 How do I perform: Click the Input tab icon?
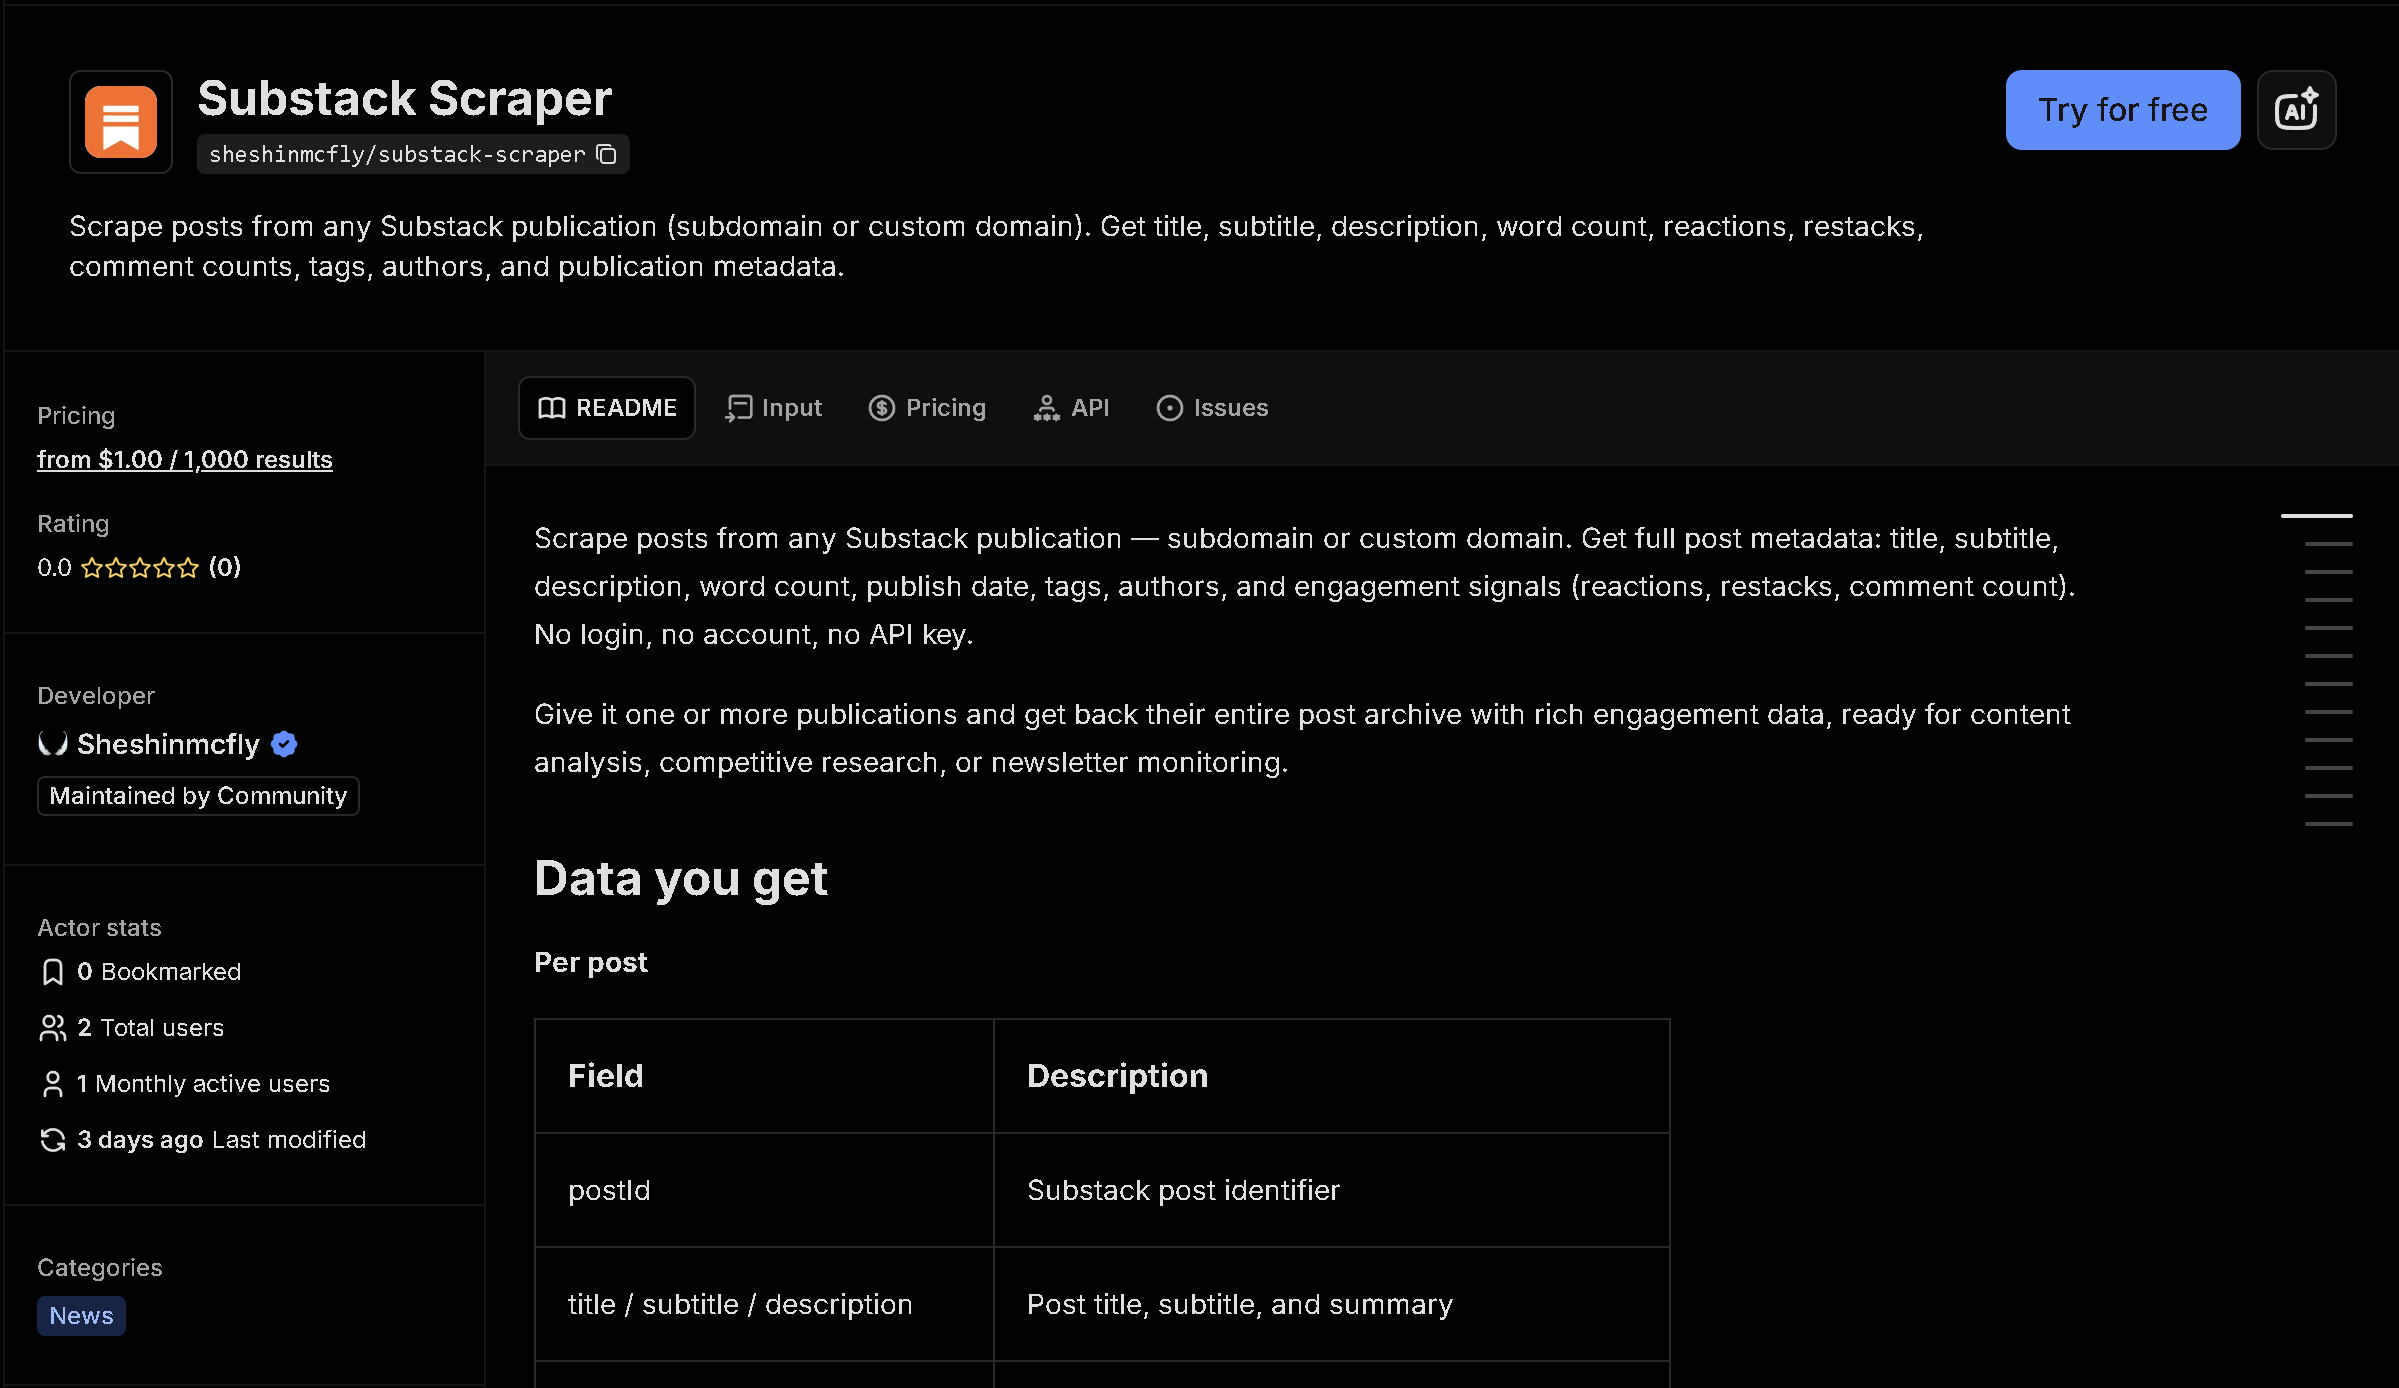point(738,408)
